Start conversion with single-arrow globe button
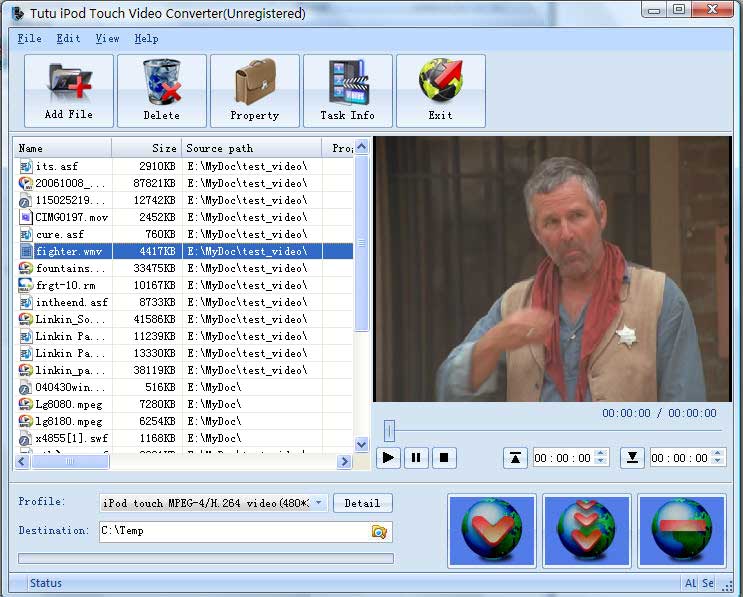743x597 pixels. click(492, 530)
